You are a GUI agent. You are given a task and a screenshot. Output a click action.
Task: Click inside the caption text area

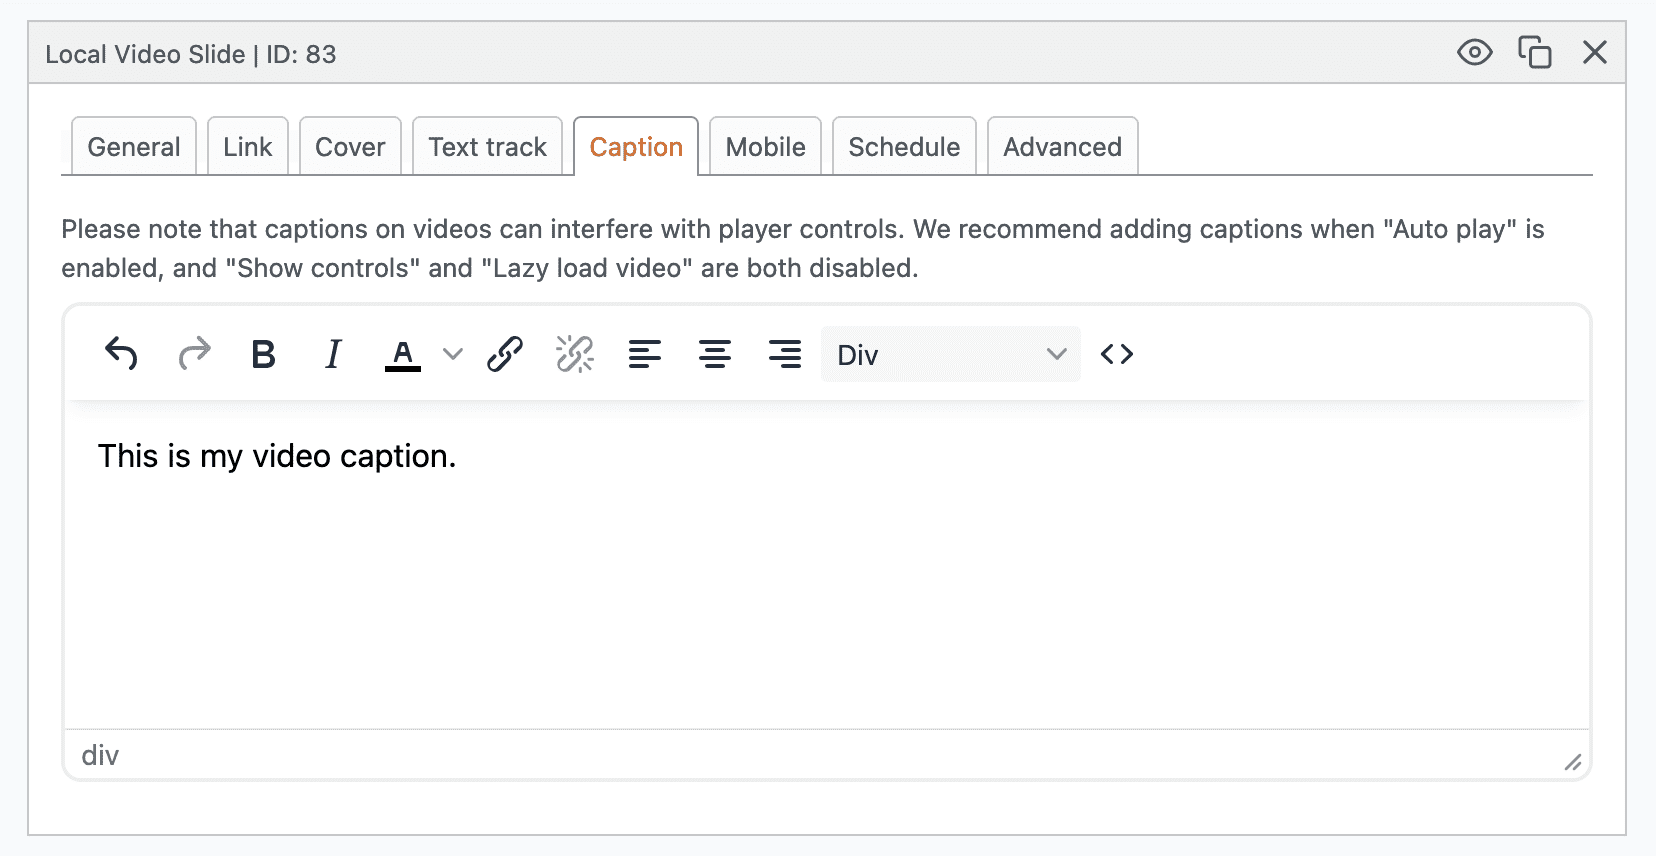point(826,580)
